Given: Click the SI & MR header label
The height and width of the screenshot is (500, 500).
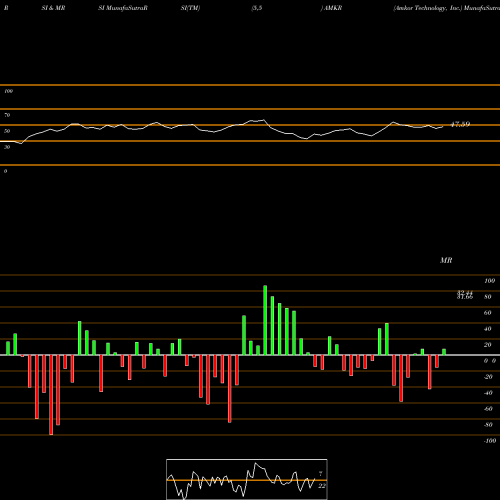Looking at the screenshot, I should (x=53, y=8).
